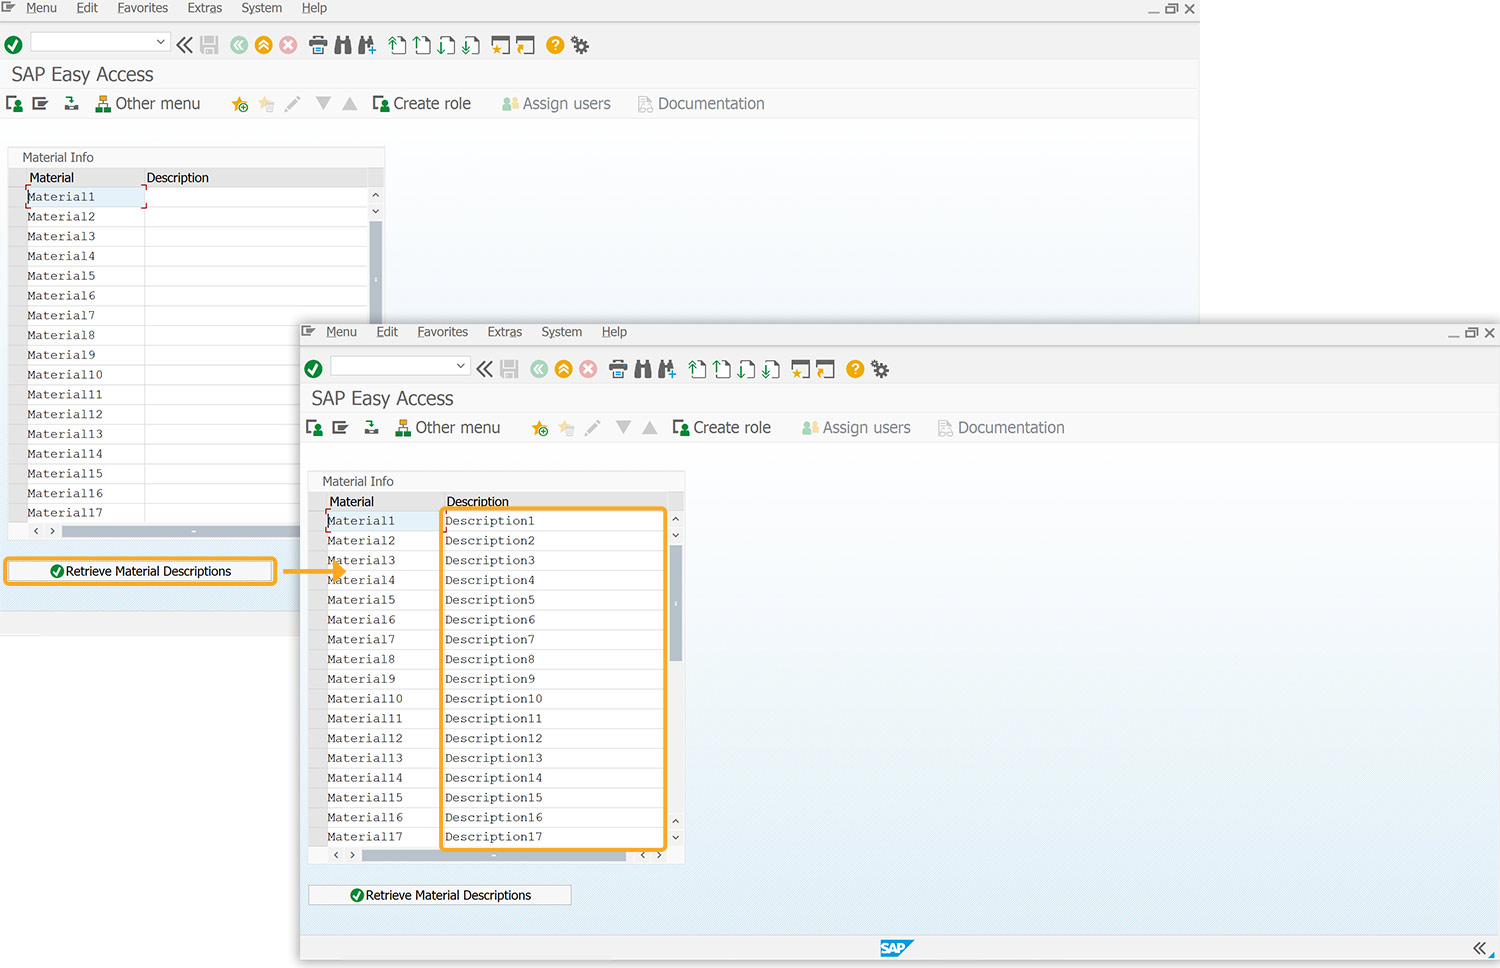
Task: Select Description5 cell in front window
Action: point(553,600)
